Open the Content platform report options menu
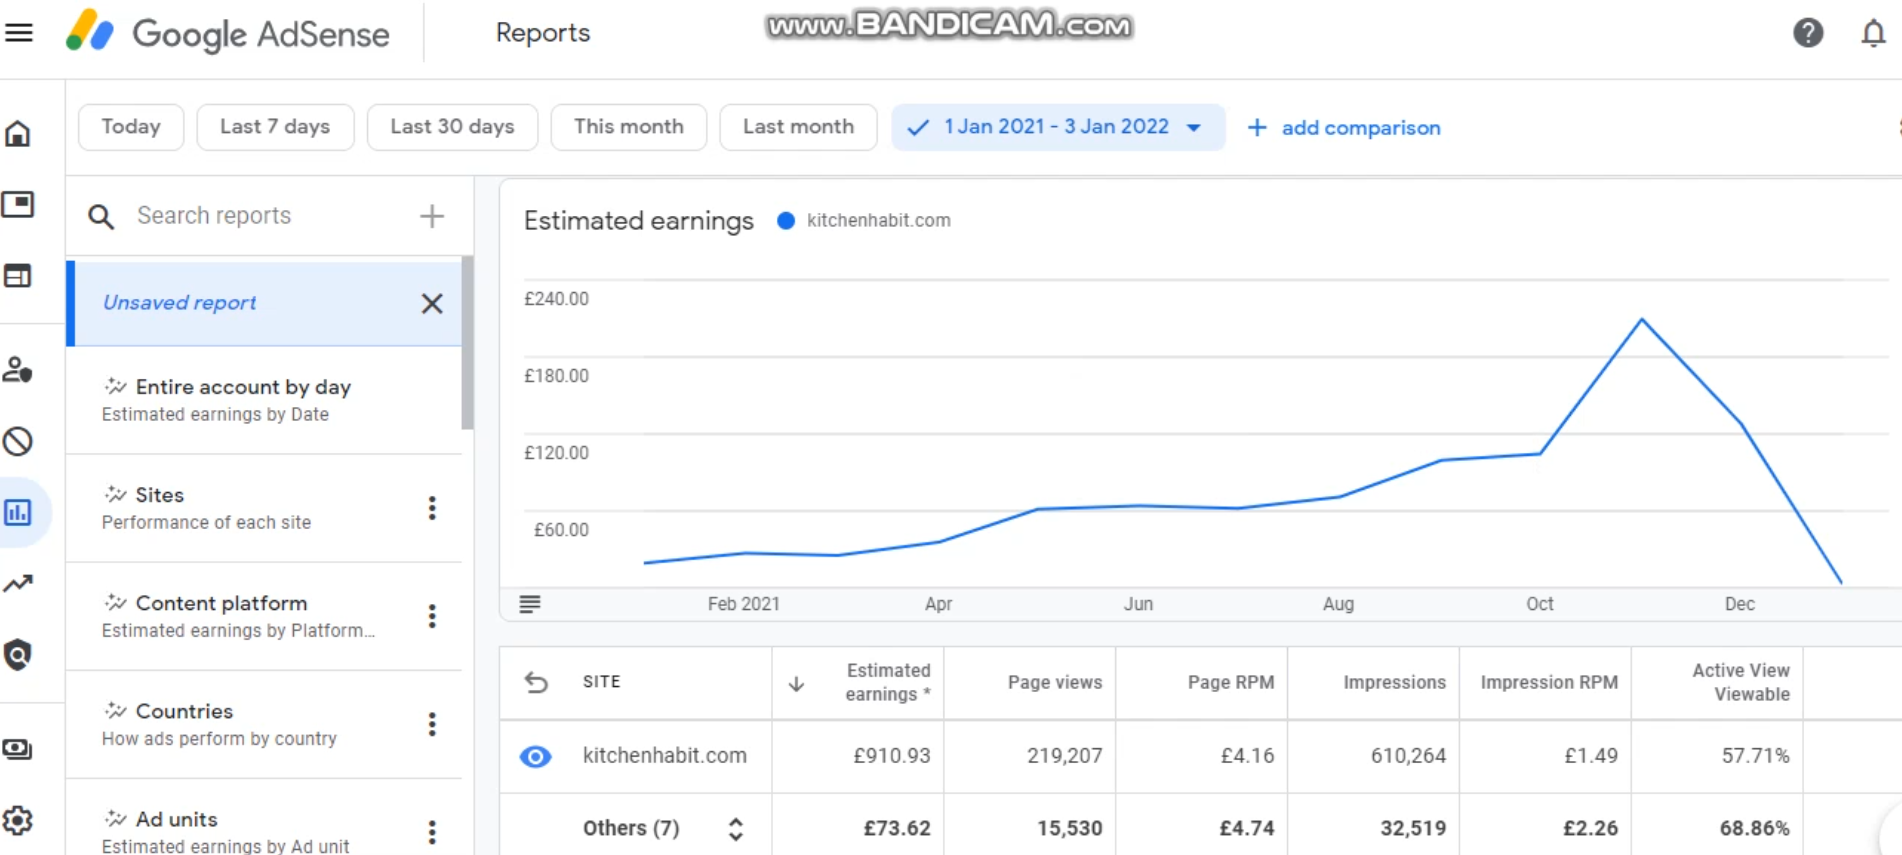Viewport: 1902px width, 855px height. pyautogui.click(x=432, y=616)
